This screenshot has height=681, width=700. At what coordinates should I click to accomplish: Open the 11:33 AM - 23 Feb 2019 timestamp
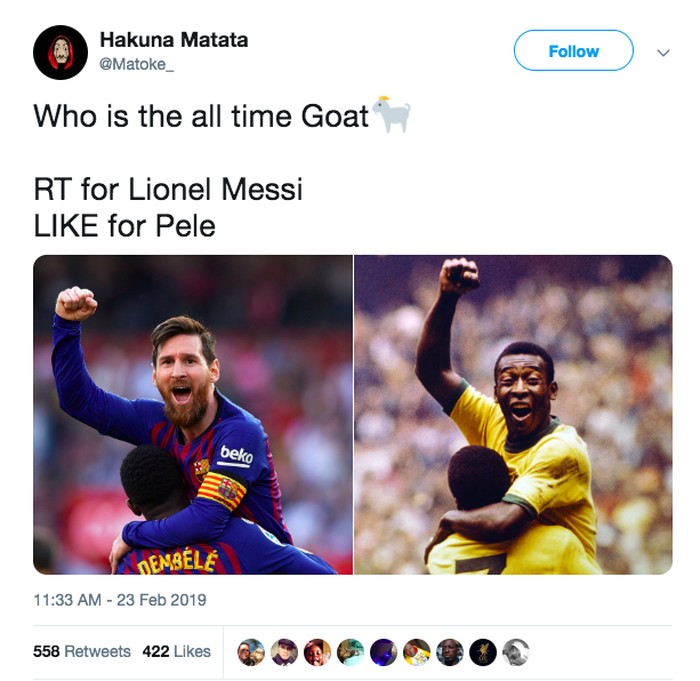coord(120,600)
